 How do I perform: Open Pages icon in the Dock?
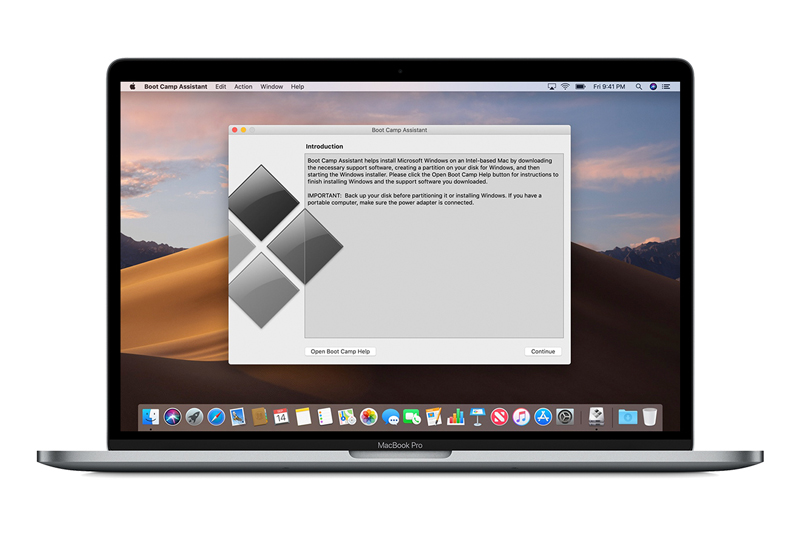point(434,417)
